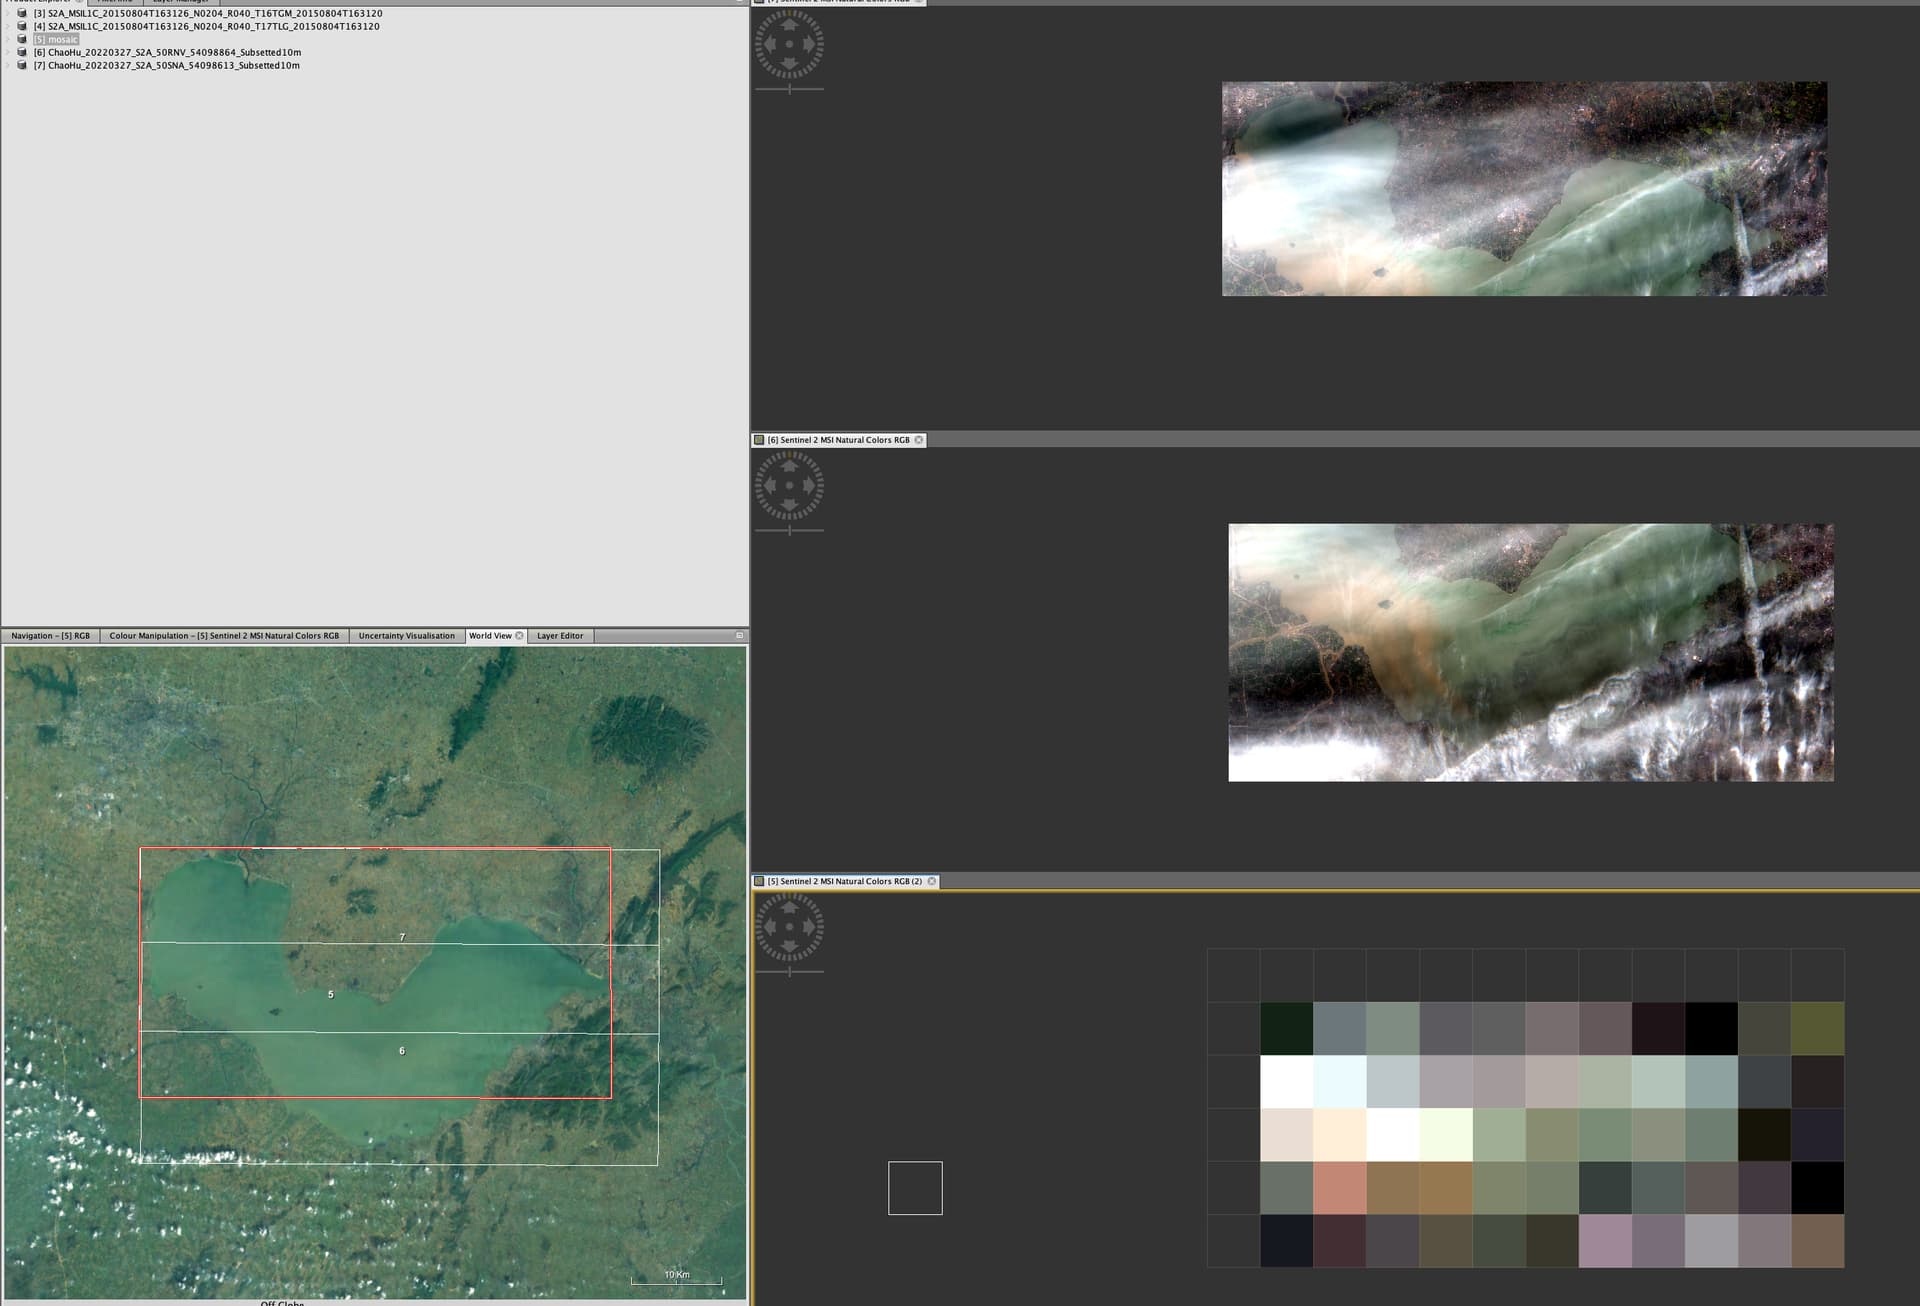Click zoom slider handle in top image view
This screenshot has height=1306, width=1920.
click(790, 89)
